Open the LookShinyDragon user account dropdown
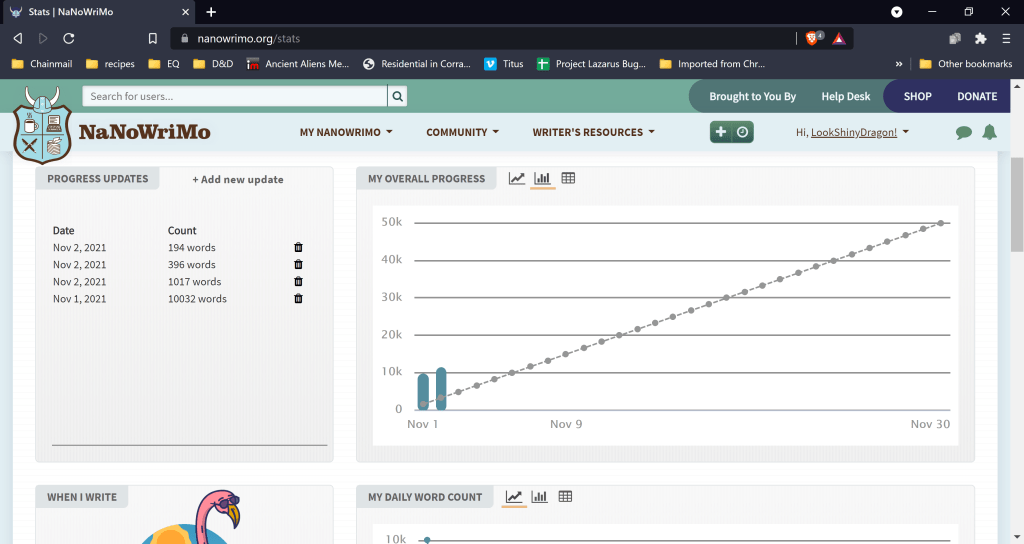This screenshot has height=544, width=1024. click(x=852, y=132)
